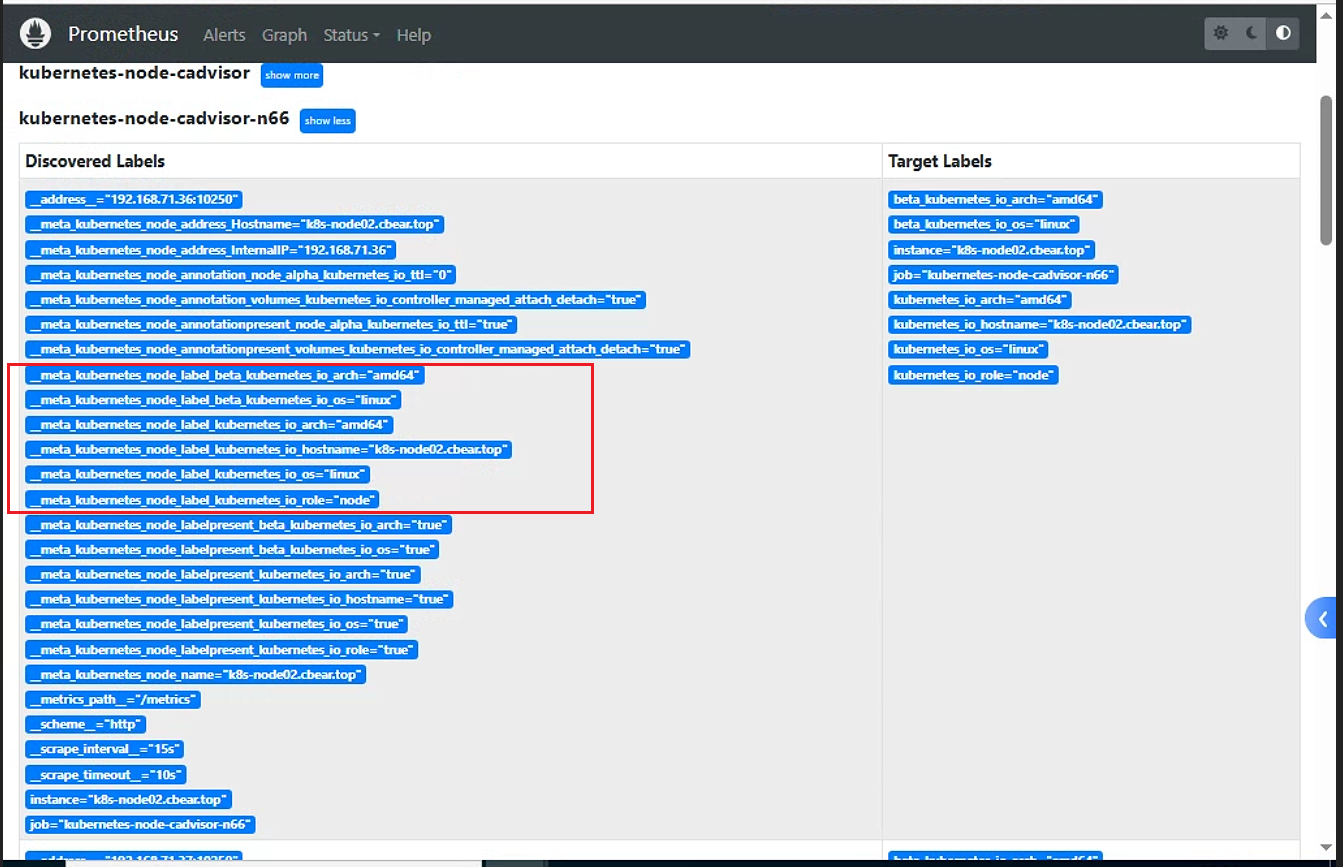Select the node_alpha_kubernetes_io_ttl="0" annotation label
Screen dimensions: 1343x867
(x=241, y=275)
